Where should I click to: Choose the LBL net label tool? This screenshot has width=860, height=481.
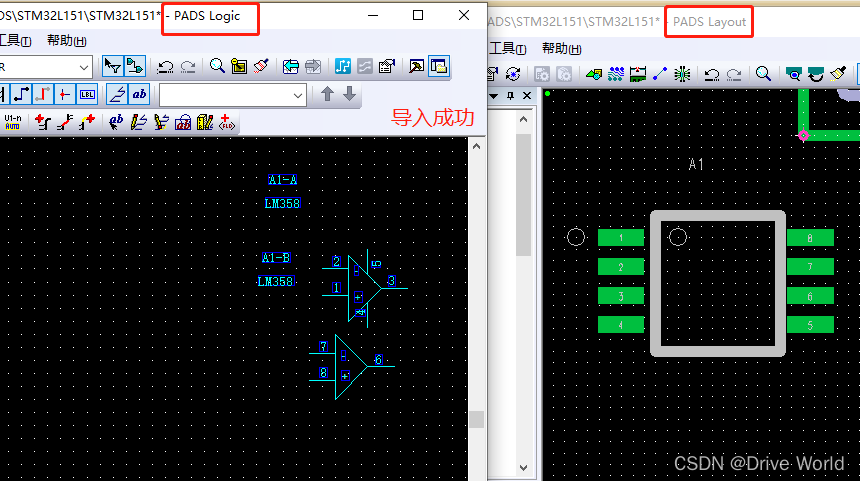tap(87, 94)
